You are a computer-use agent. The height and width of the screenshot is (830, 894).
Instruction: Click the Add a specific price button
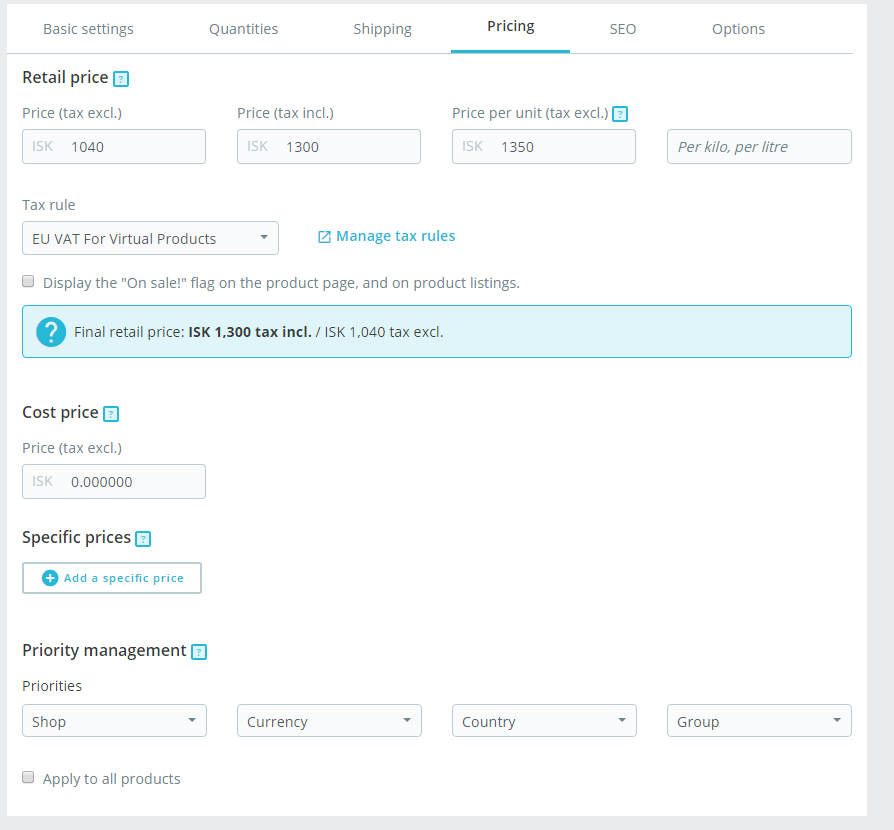pos(112,578)
